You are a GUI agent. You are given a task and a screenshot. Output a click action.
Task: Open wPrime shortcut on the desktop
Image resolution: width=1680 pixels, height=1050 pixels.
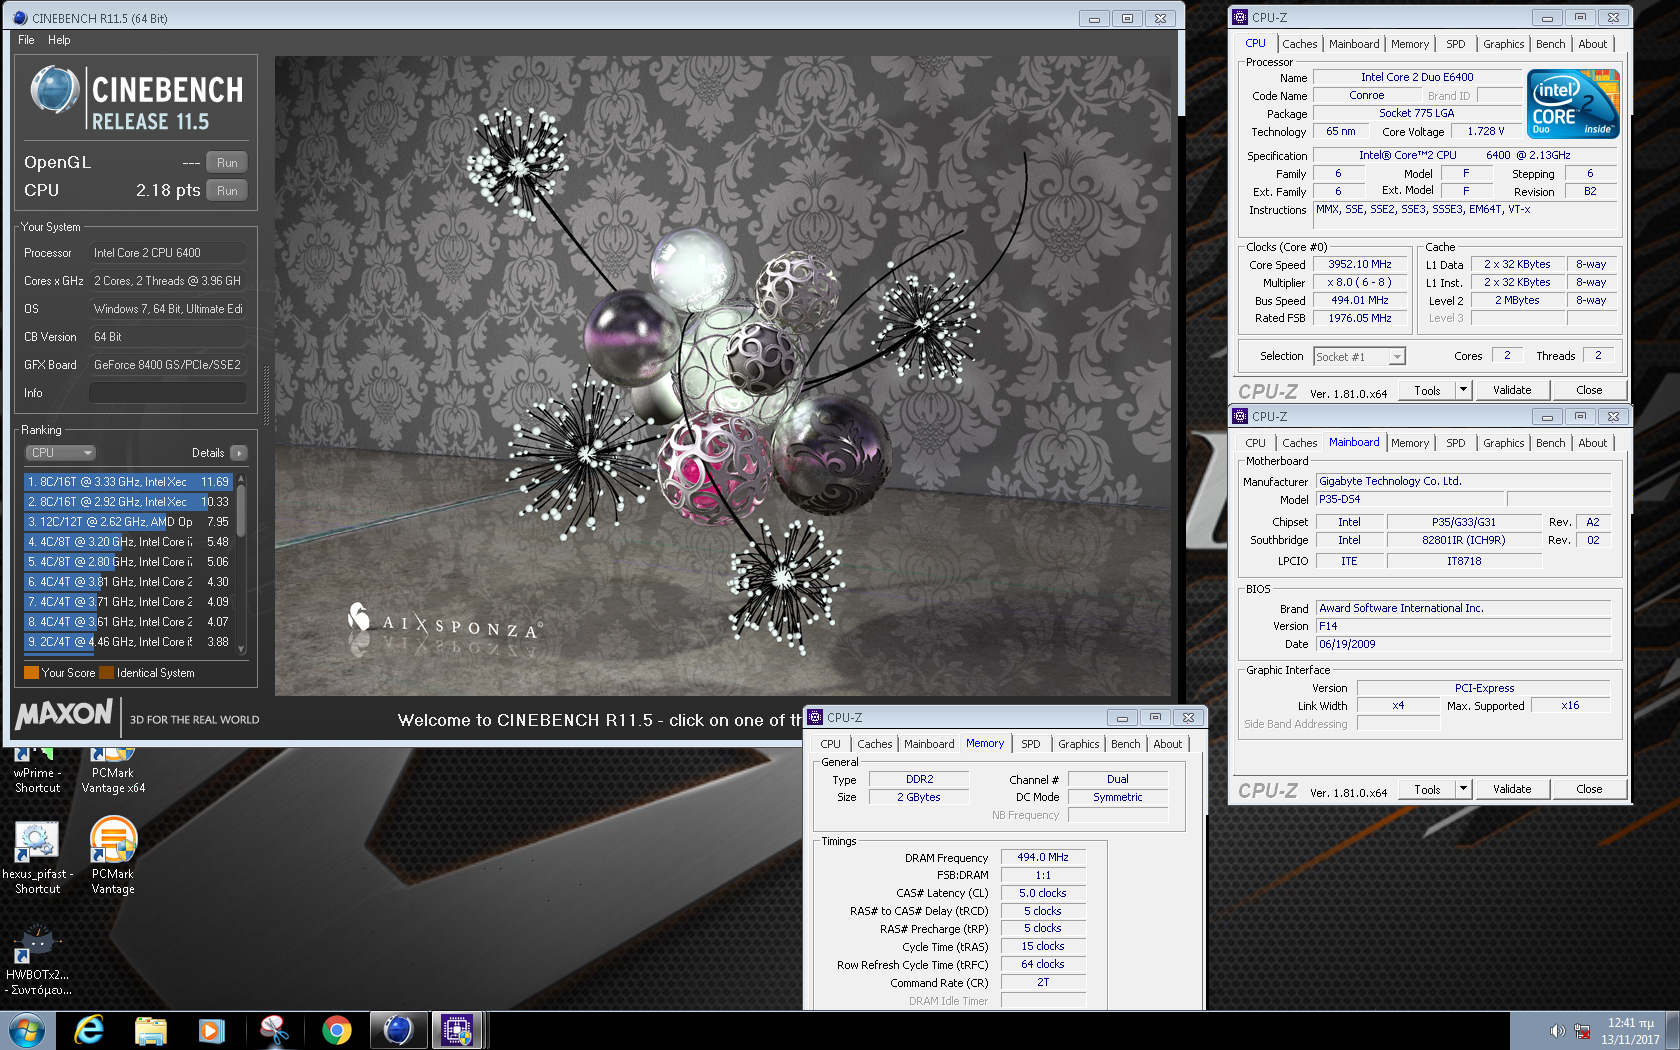(37, 772)
